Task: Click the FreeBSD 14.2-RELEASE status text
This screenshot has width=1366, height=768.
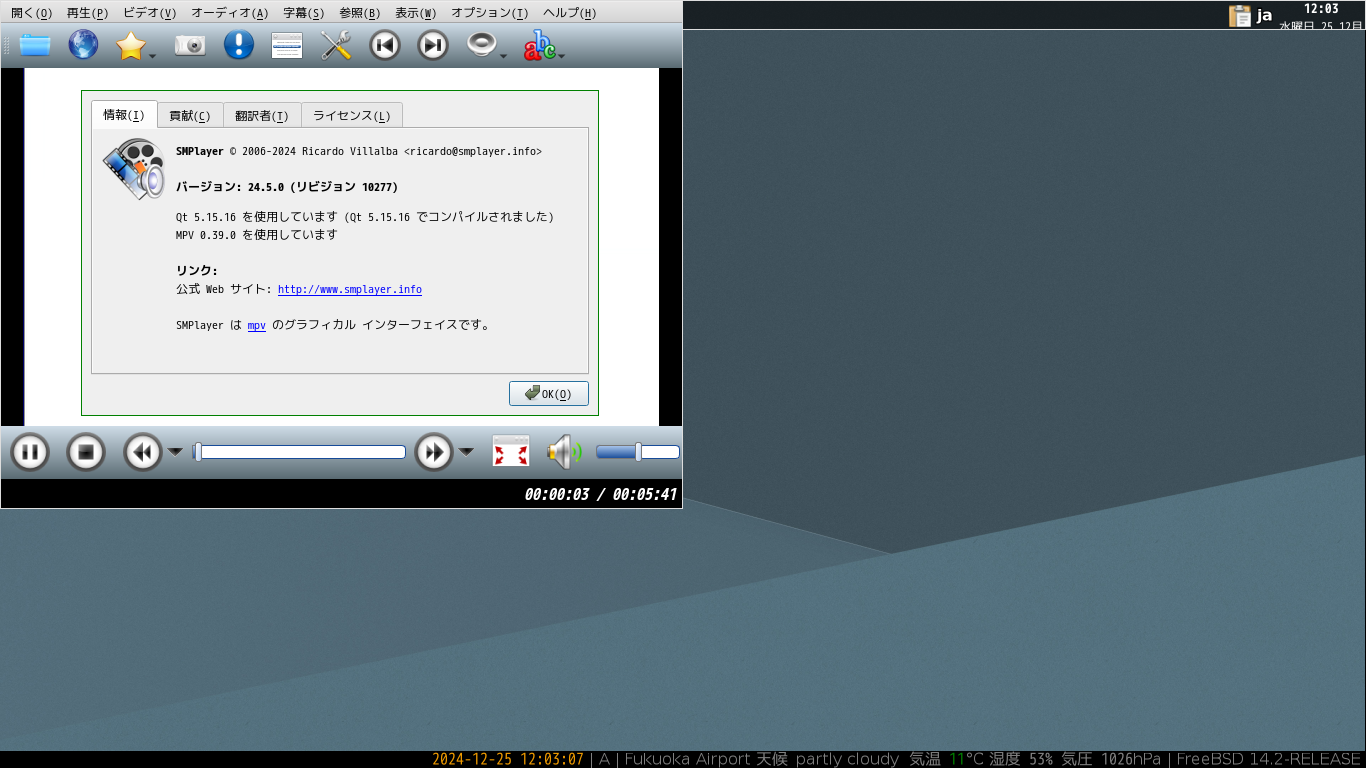Action: coord(1269,759)
